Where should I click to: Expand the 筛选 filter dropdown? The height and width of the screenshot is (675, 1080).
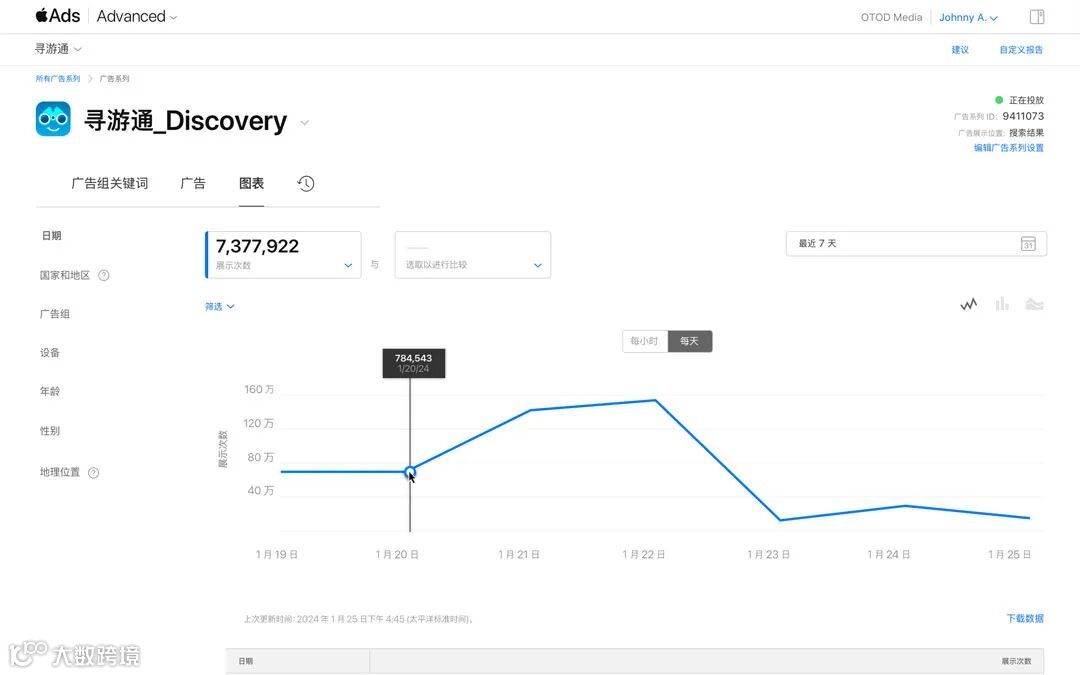point(220,307)
